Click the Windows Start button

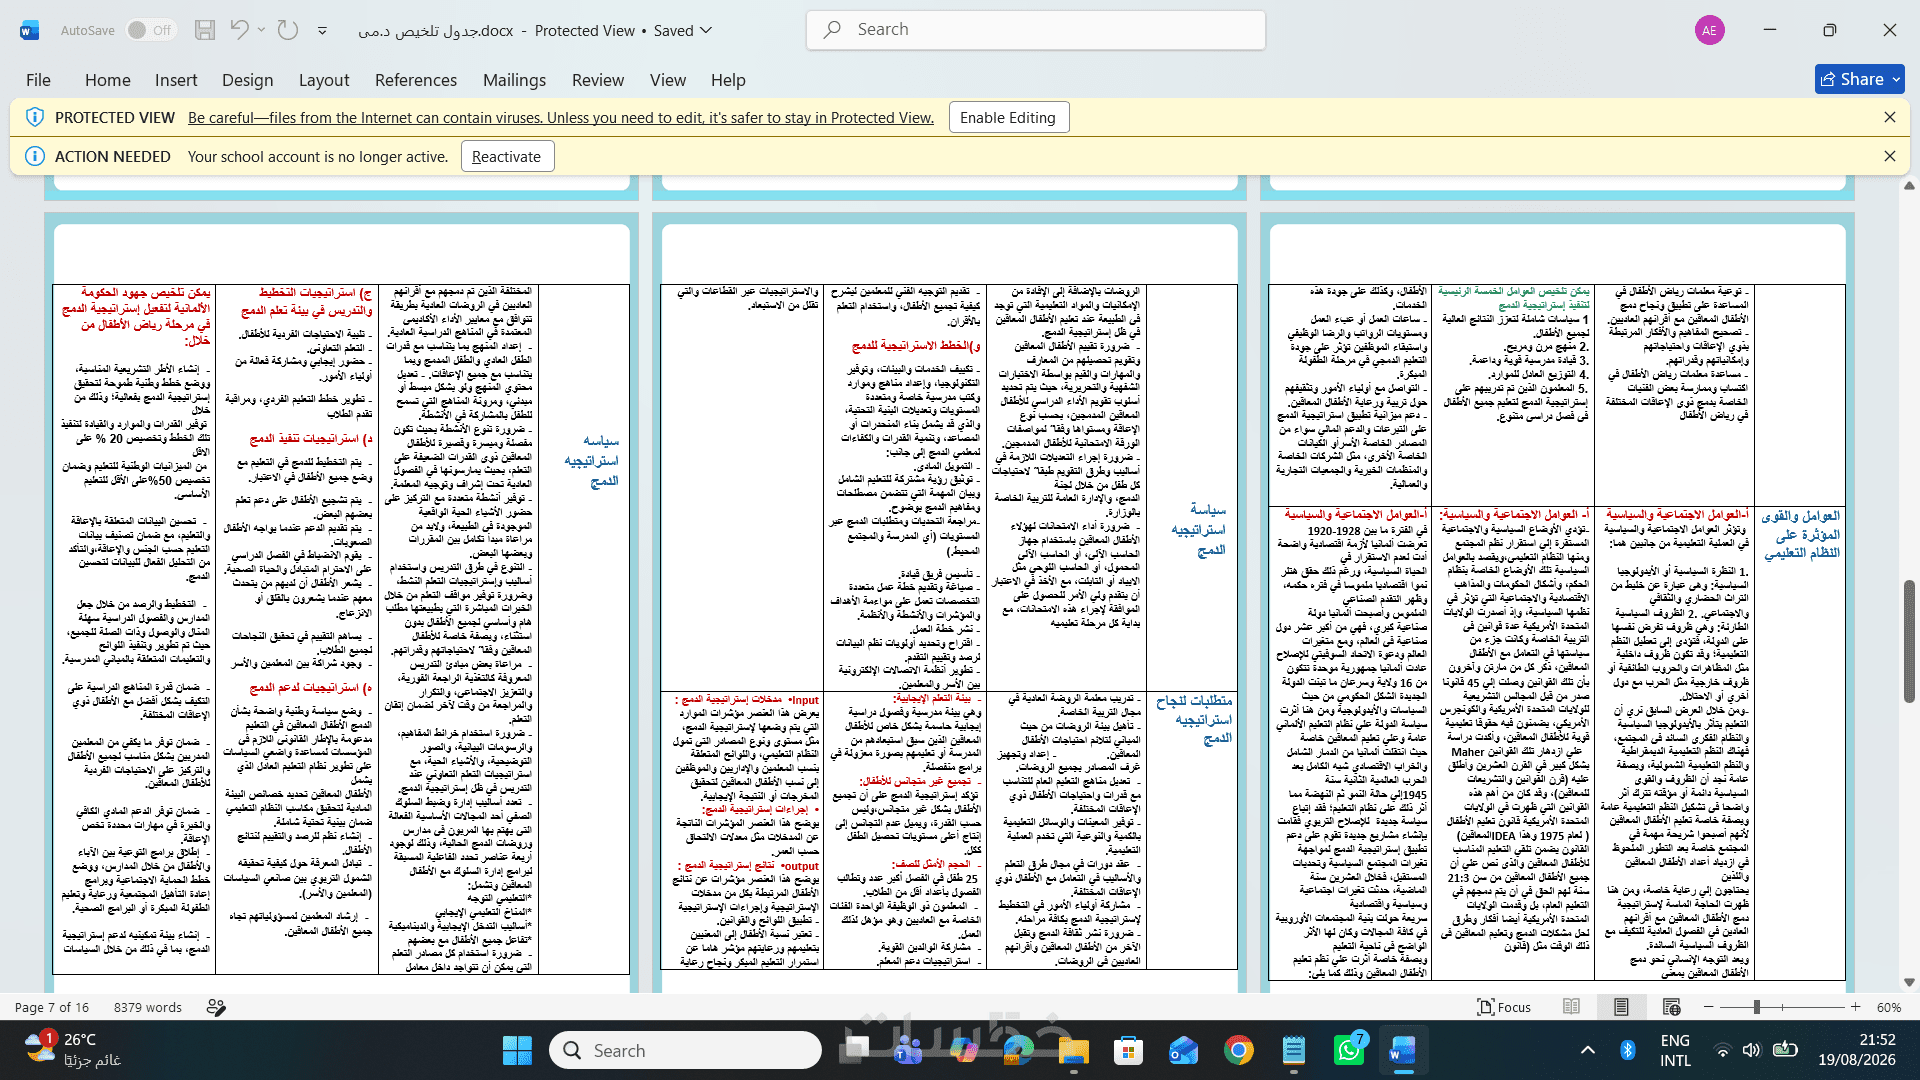pos(517,1050)
